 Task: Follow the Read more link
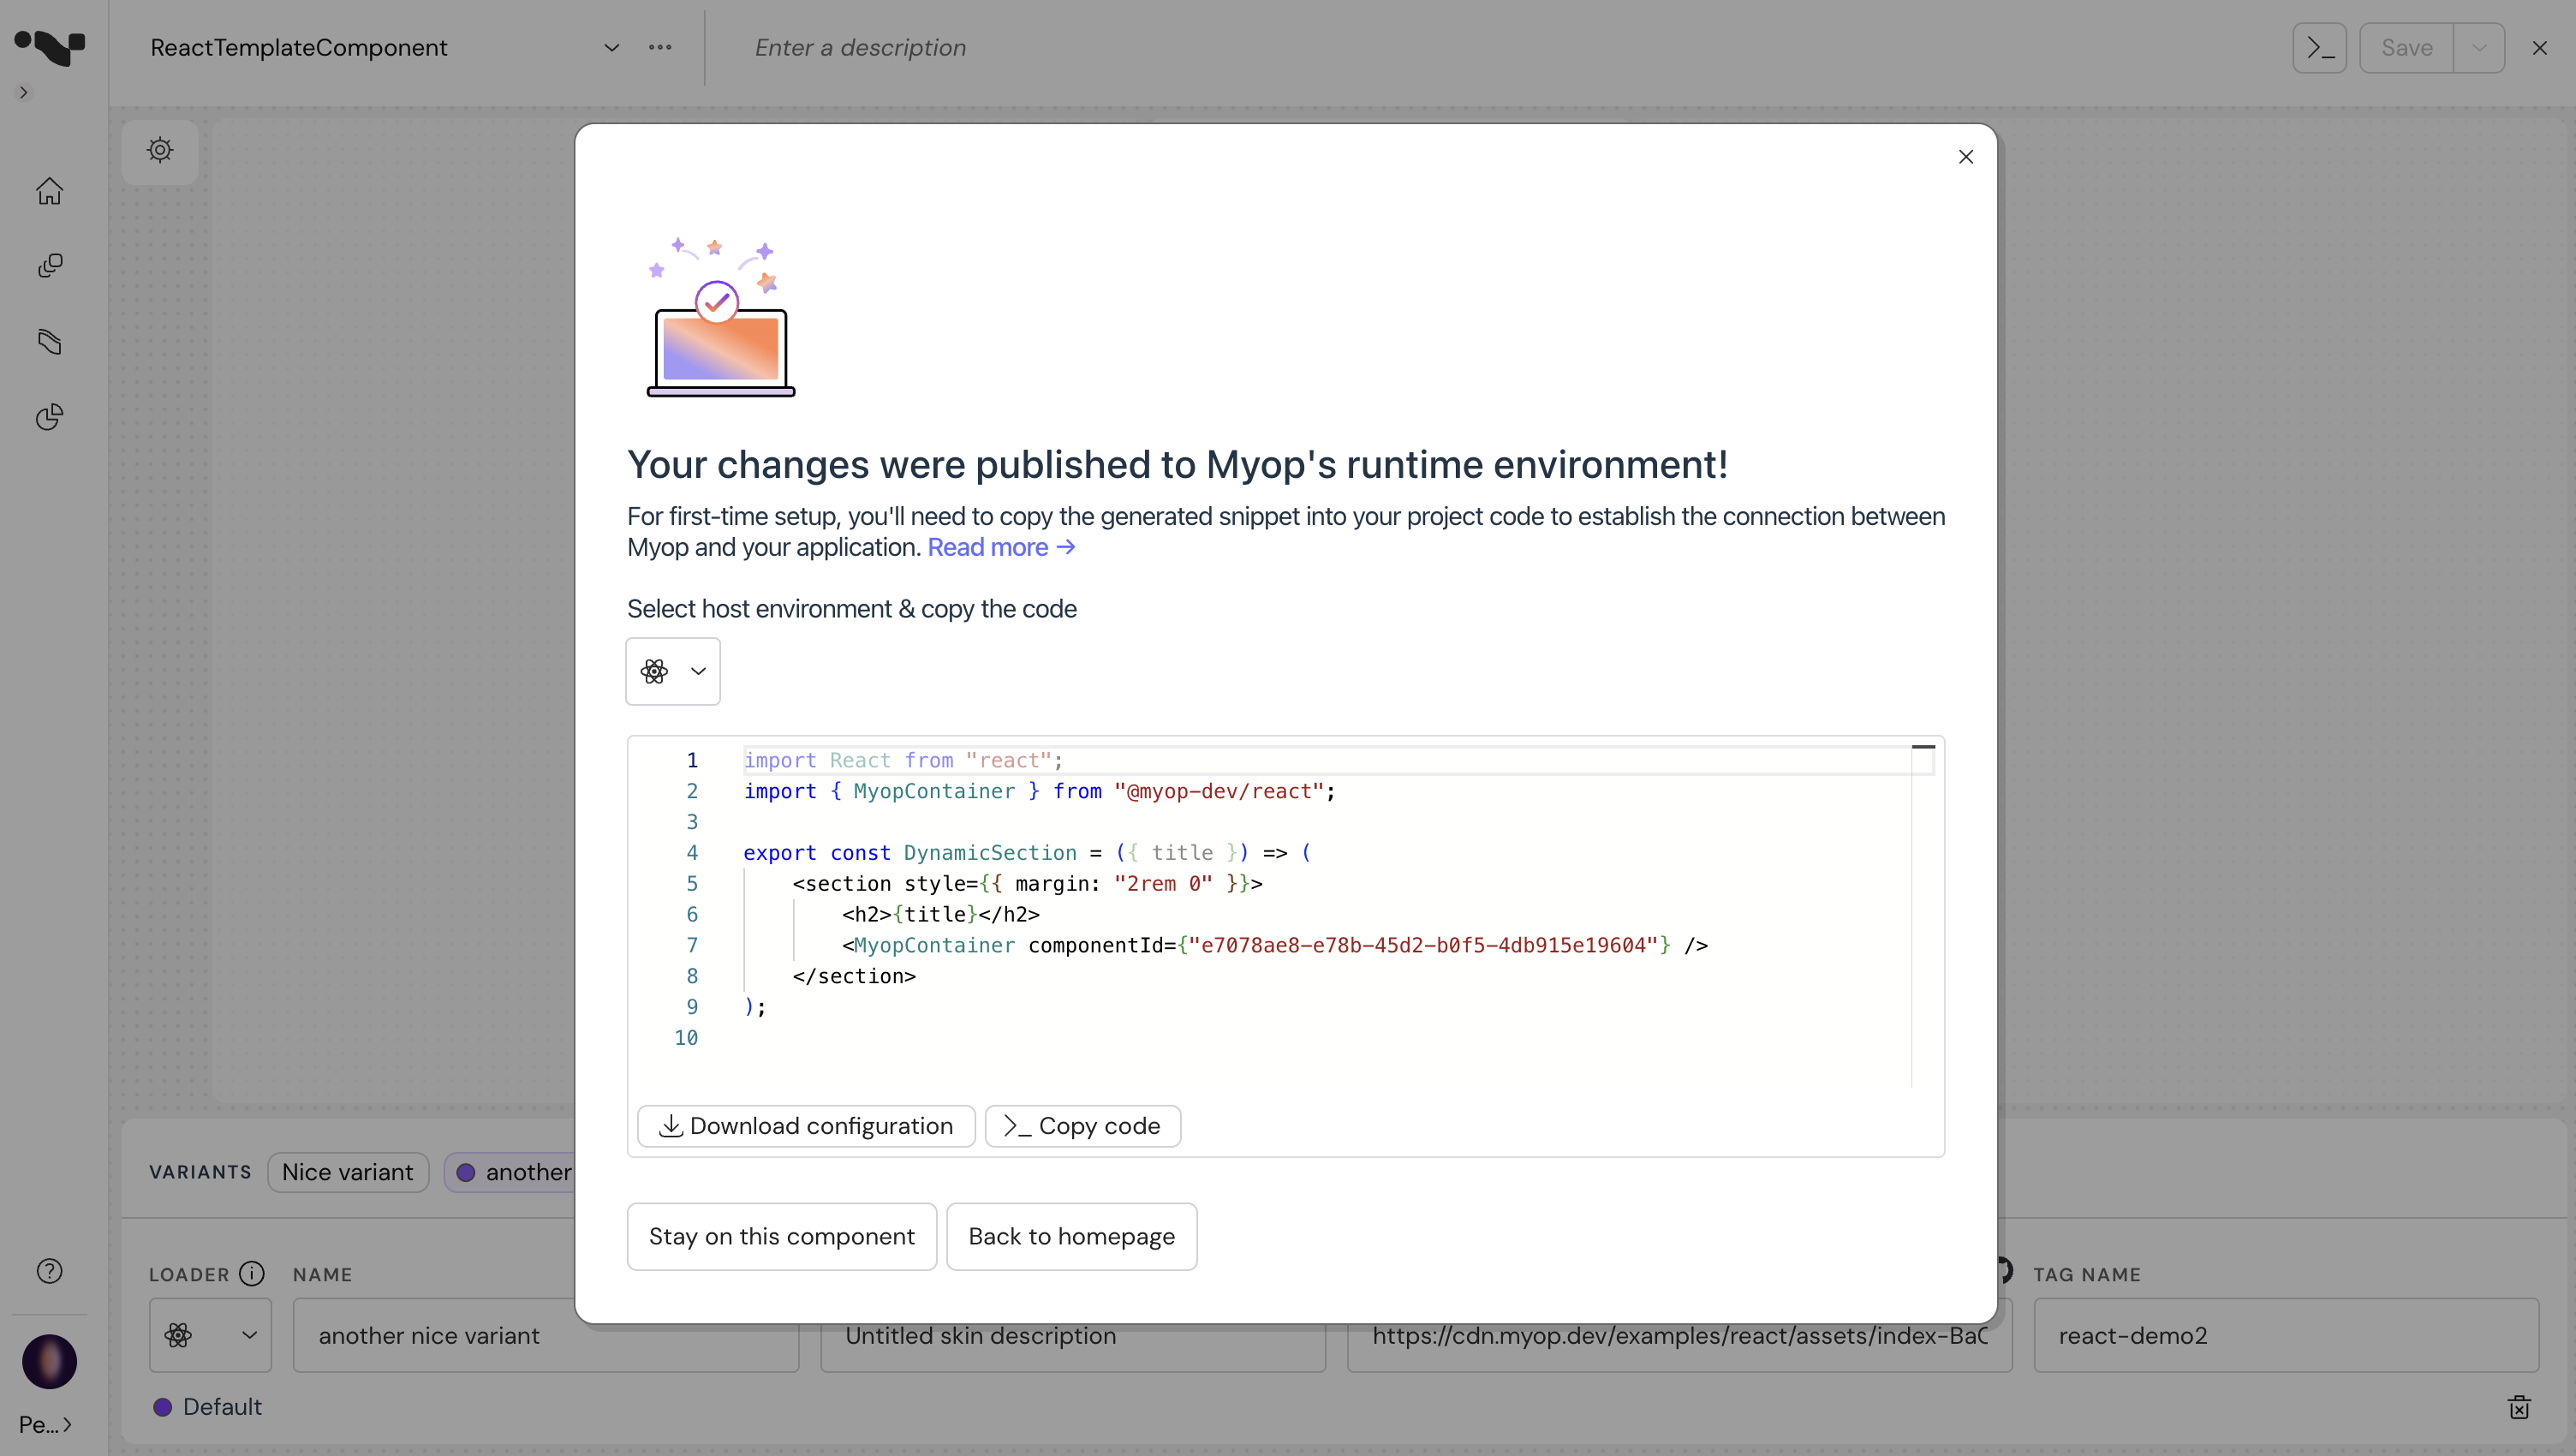click(x=1001, y=547)
